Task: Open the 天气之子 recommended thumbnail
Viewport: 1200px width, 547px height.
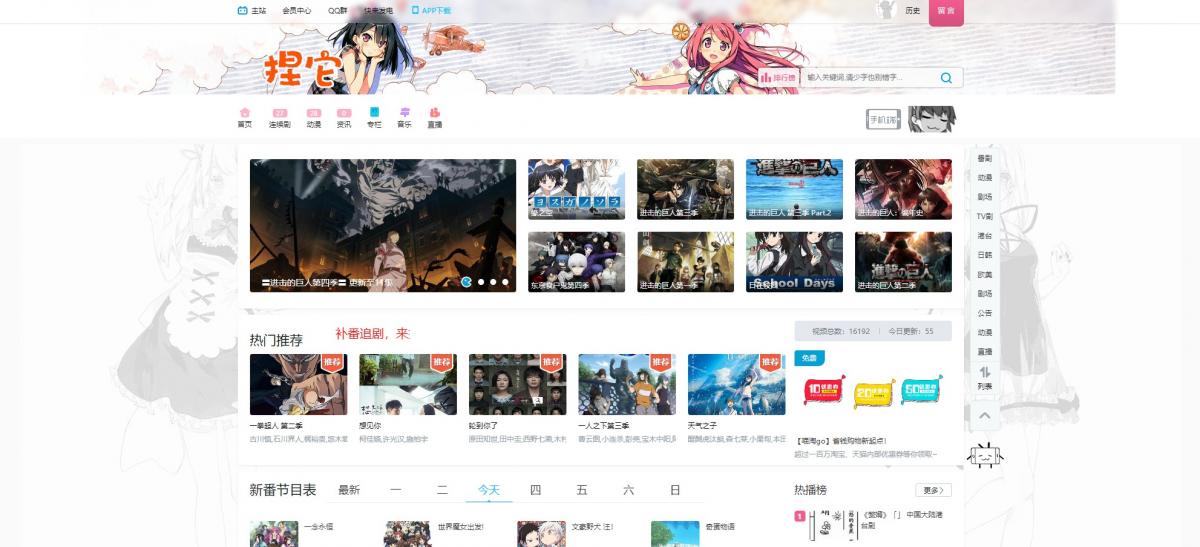Action: pyautogui.click(x=737, y=385)
